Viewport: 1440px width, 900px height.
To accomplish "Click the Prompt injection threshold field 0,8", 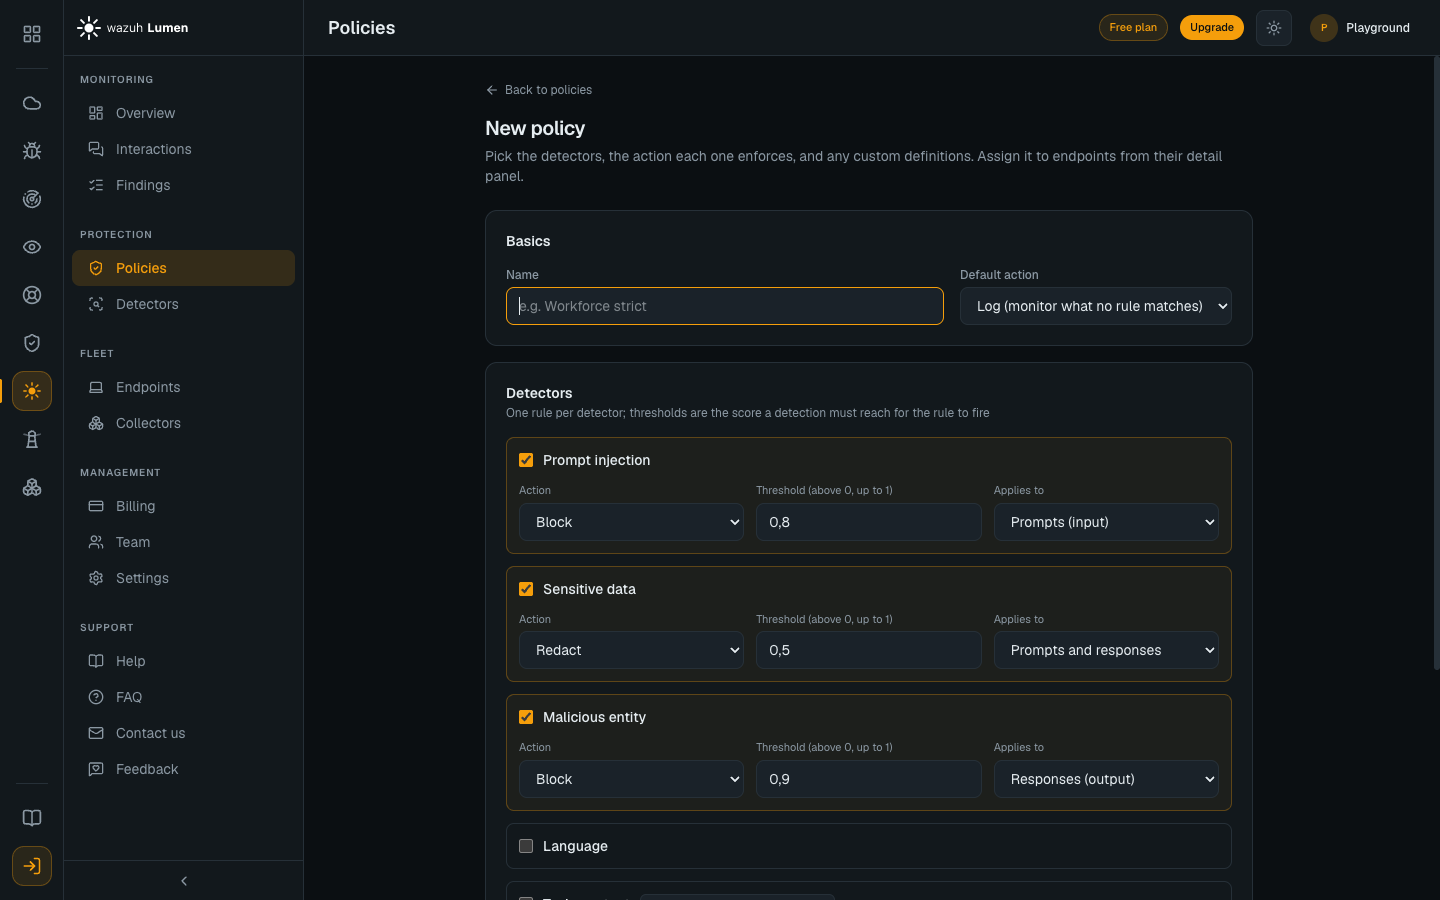I will (x=869, y=522).
